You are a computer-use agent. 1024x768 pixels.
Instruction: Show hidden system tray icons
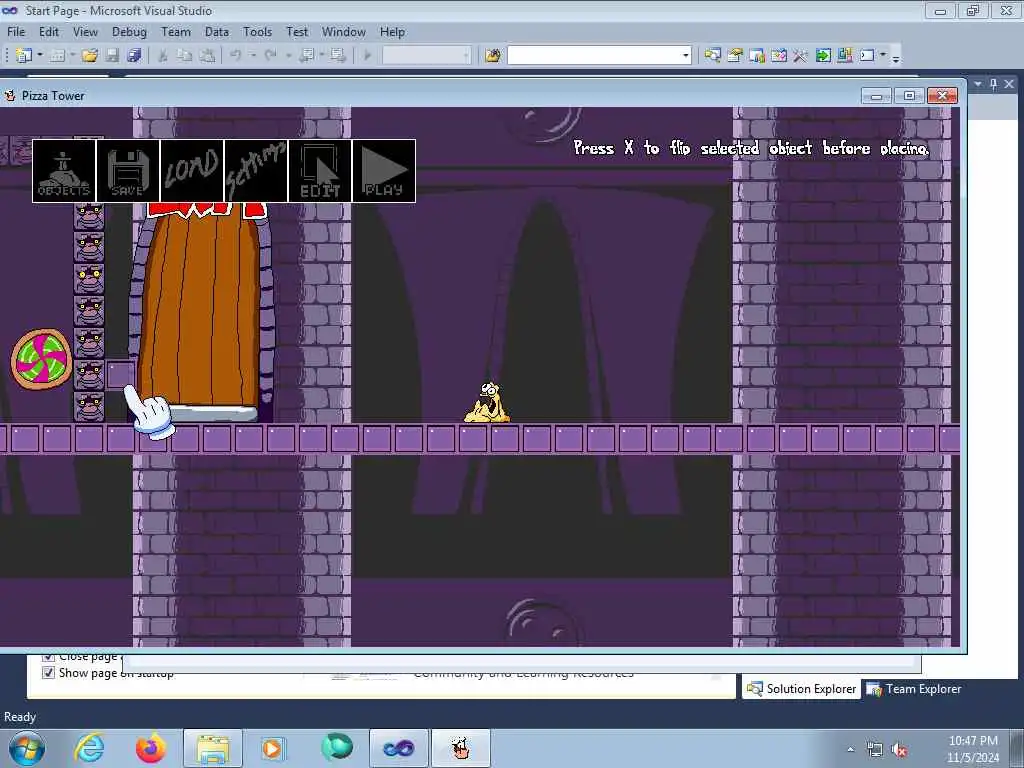click(850, 750)
